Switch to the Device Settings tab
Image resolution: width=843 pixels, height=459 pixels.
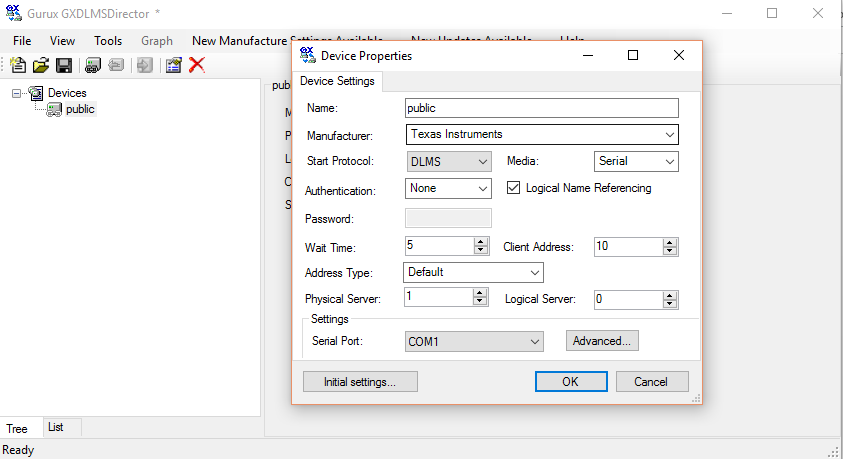(x=337, y=81)
